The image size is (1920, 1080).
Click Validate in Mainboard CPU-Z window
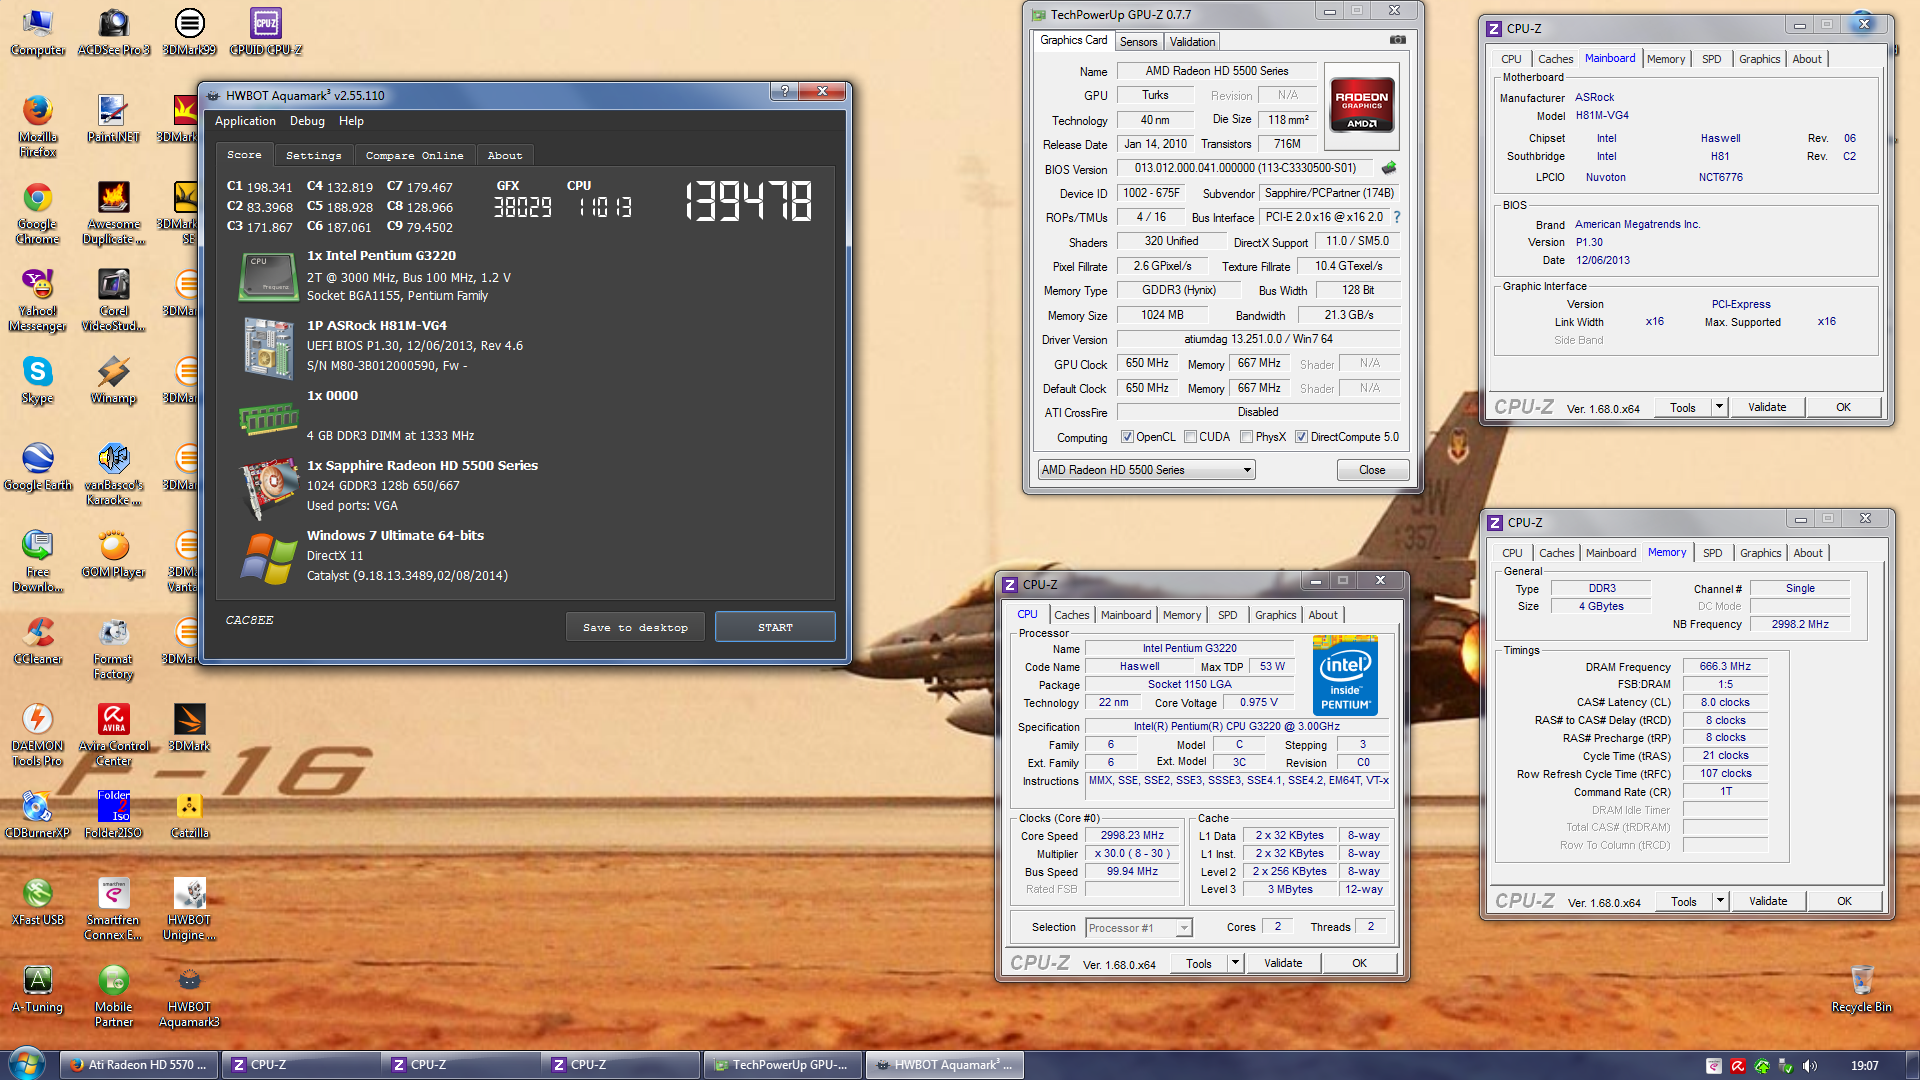[1767, 407]
